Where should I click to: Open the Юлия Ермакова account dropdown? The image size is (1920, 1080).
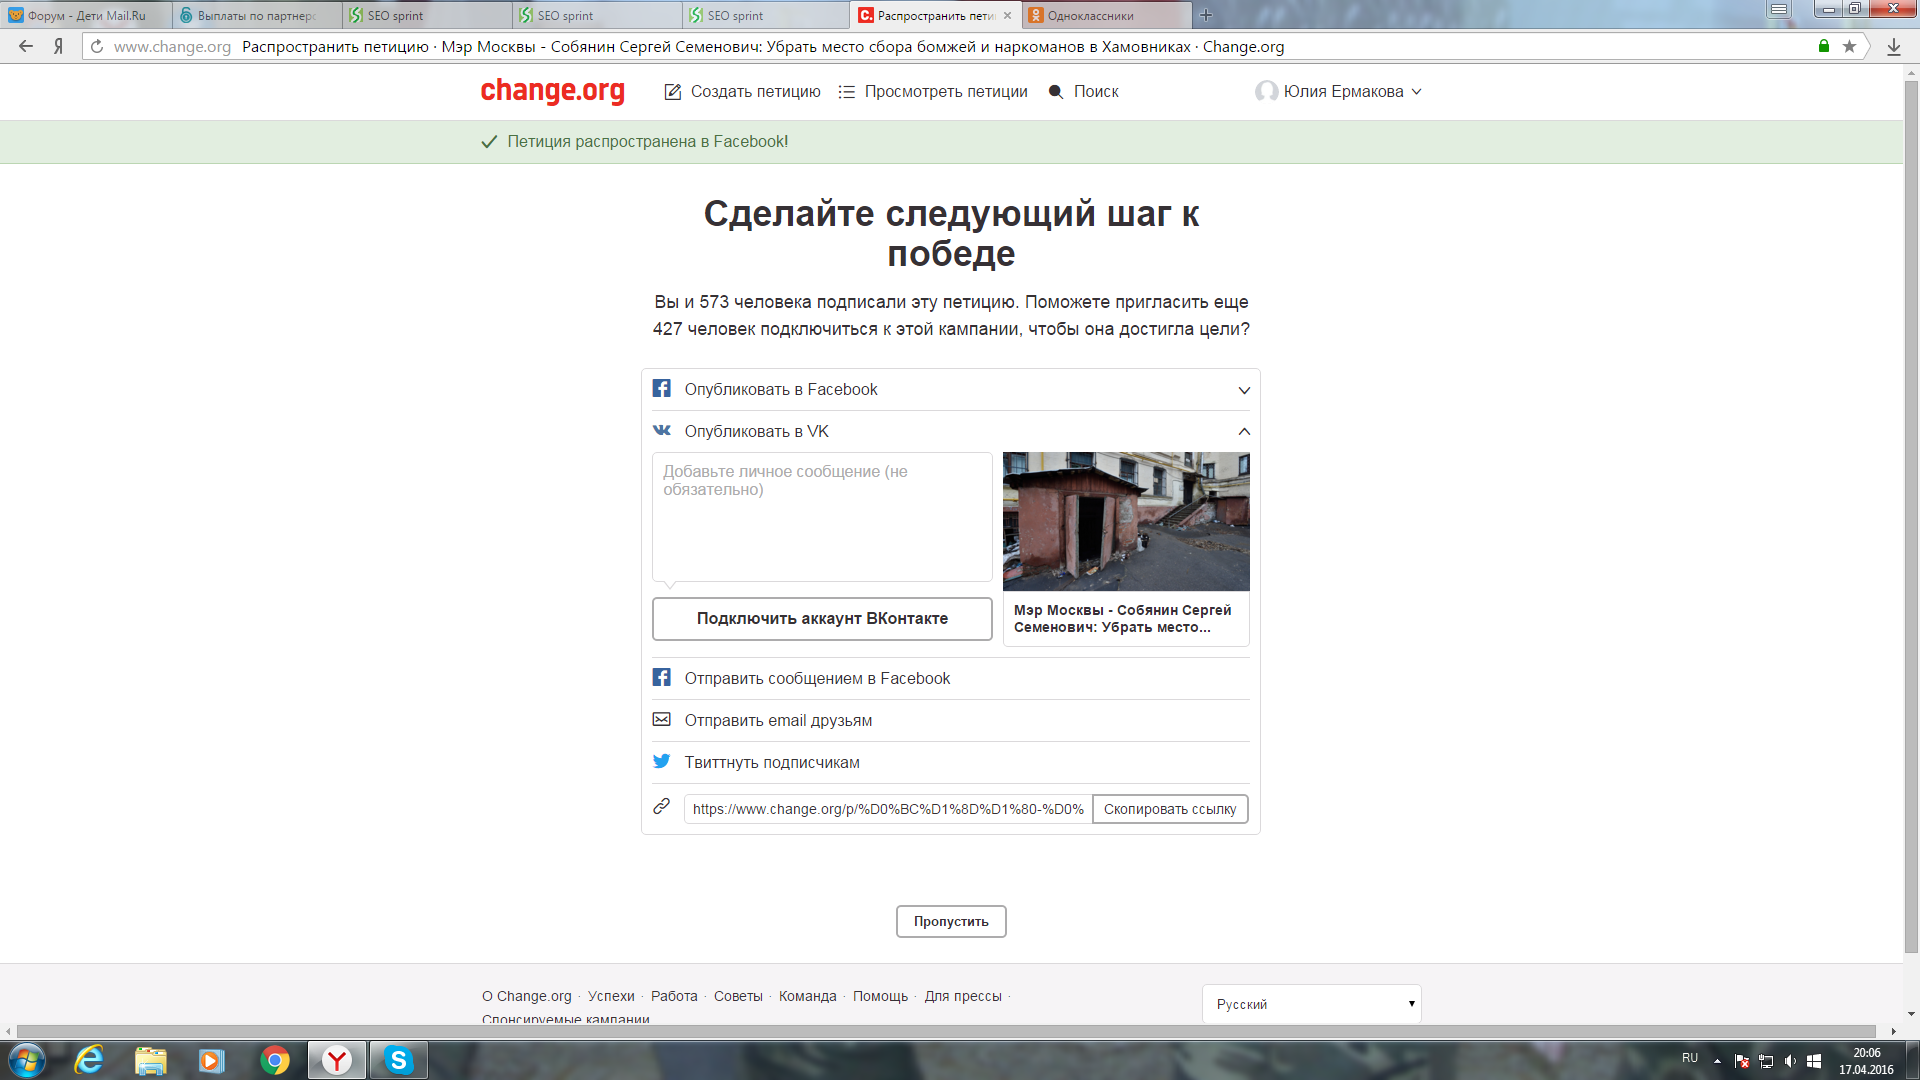pyautogui.click(x=1339, y=91)
